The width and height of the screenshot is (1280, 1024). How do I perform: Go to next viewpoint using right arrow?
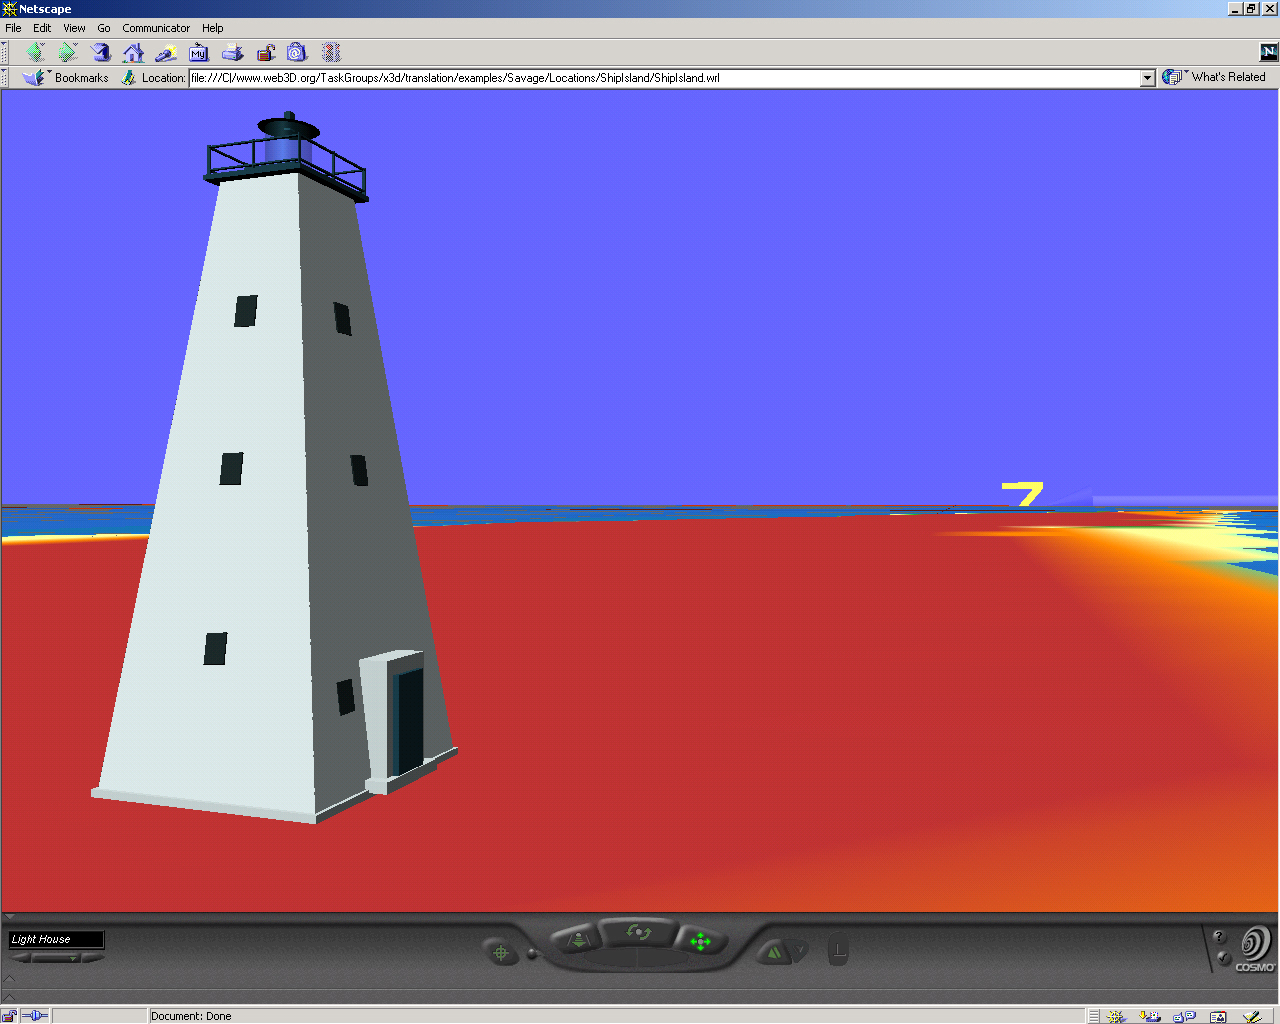tap(92, 958)
